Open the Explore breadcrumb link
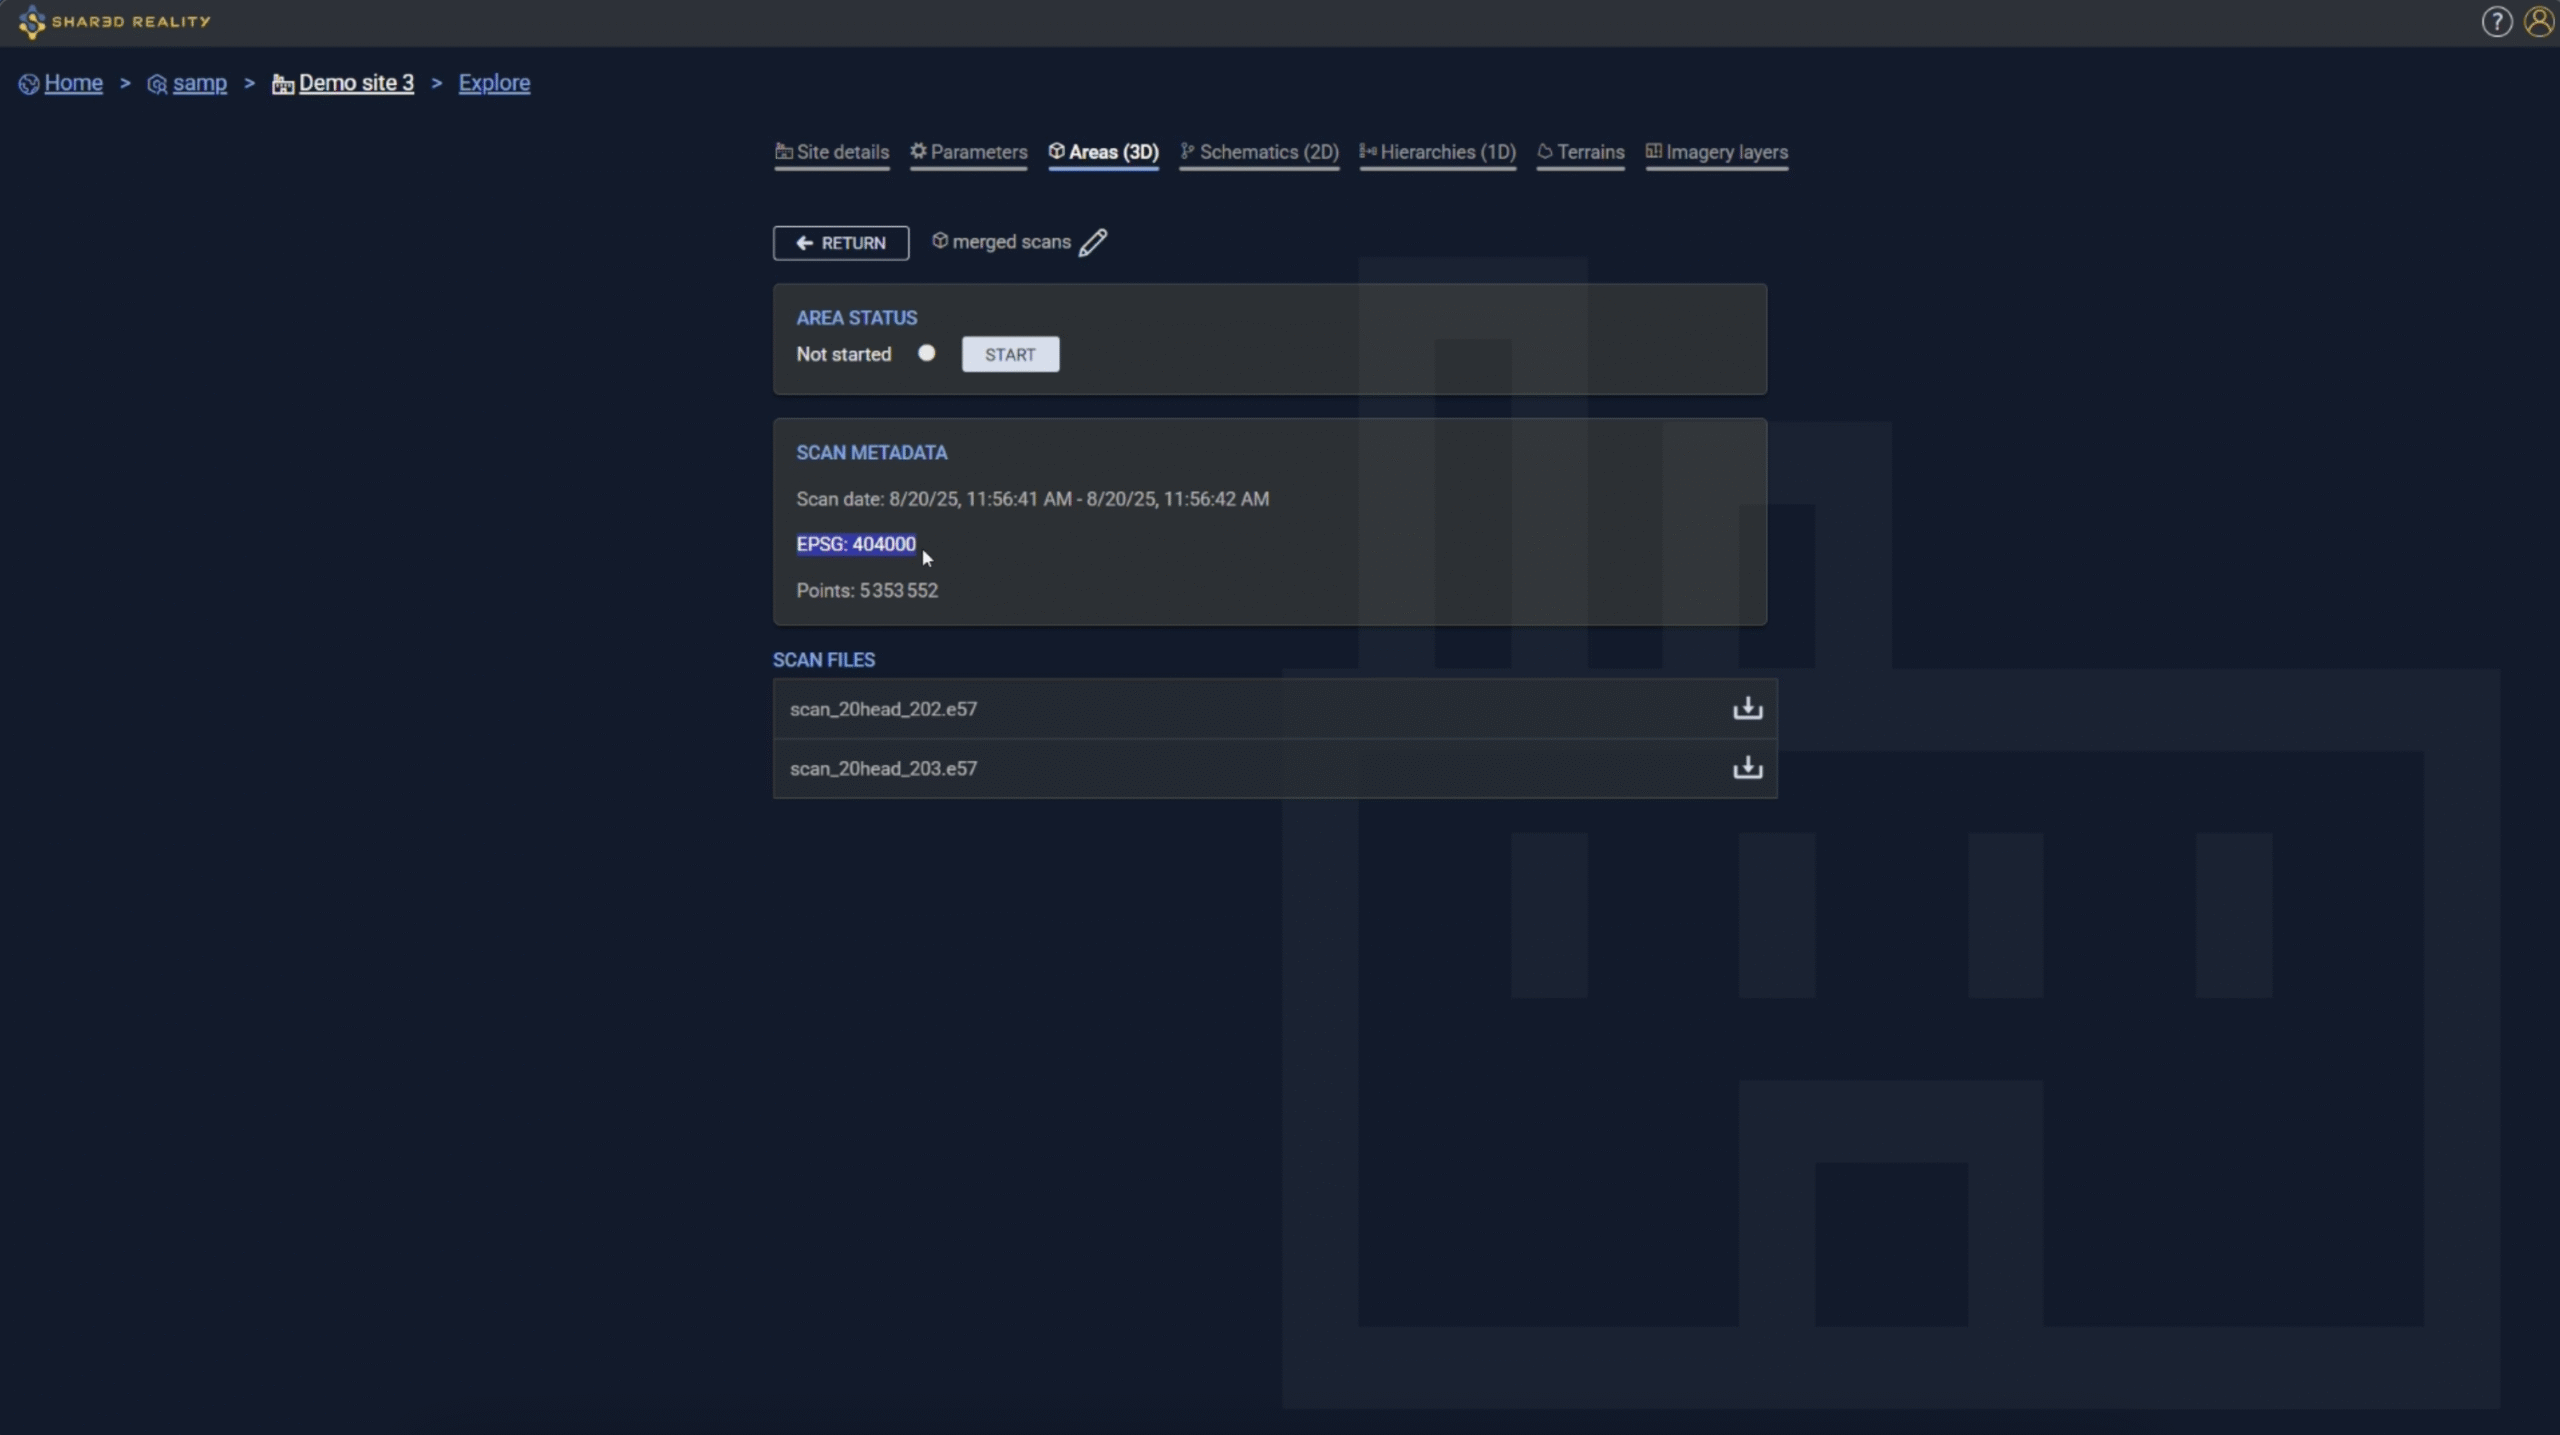 click(494, 83)
